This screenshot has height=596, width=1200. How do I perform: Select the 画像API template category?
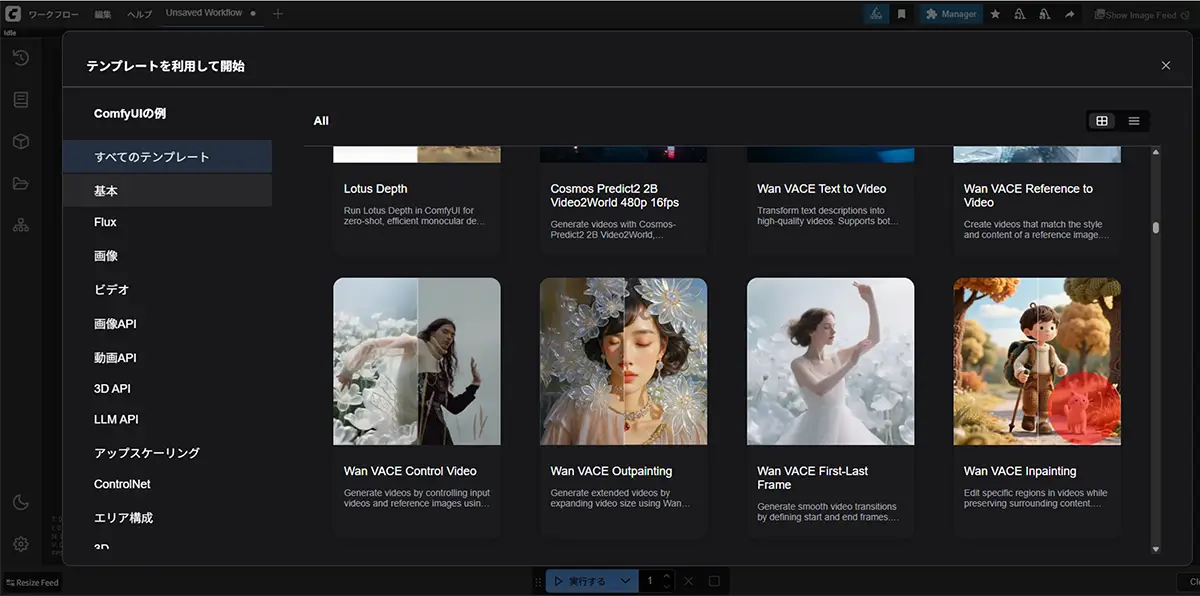(167, 324)
